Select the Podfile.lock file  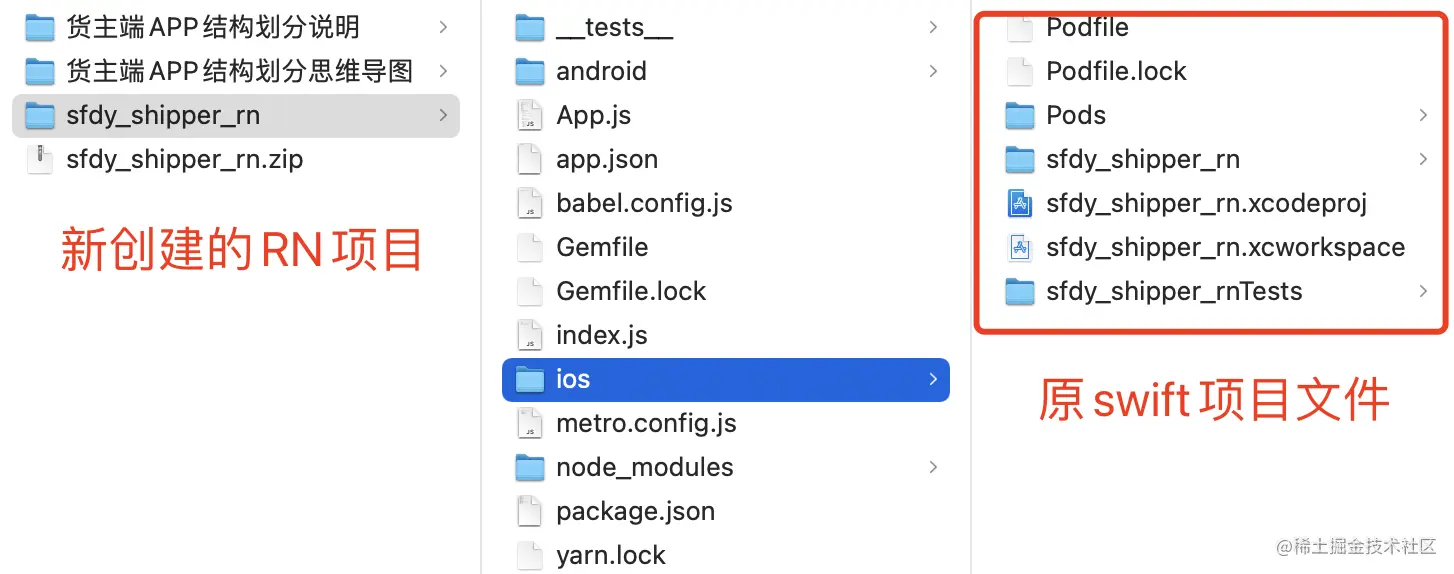pos(1116,72)
